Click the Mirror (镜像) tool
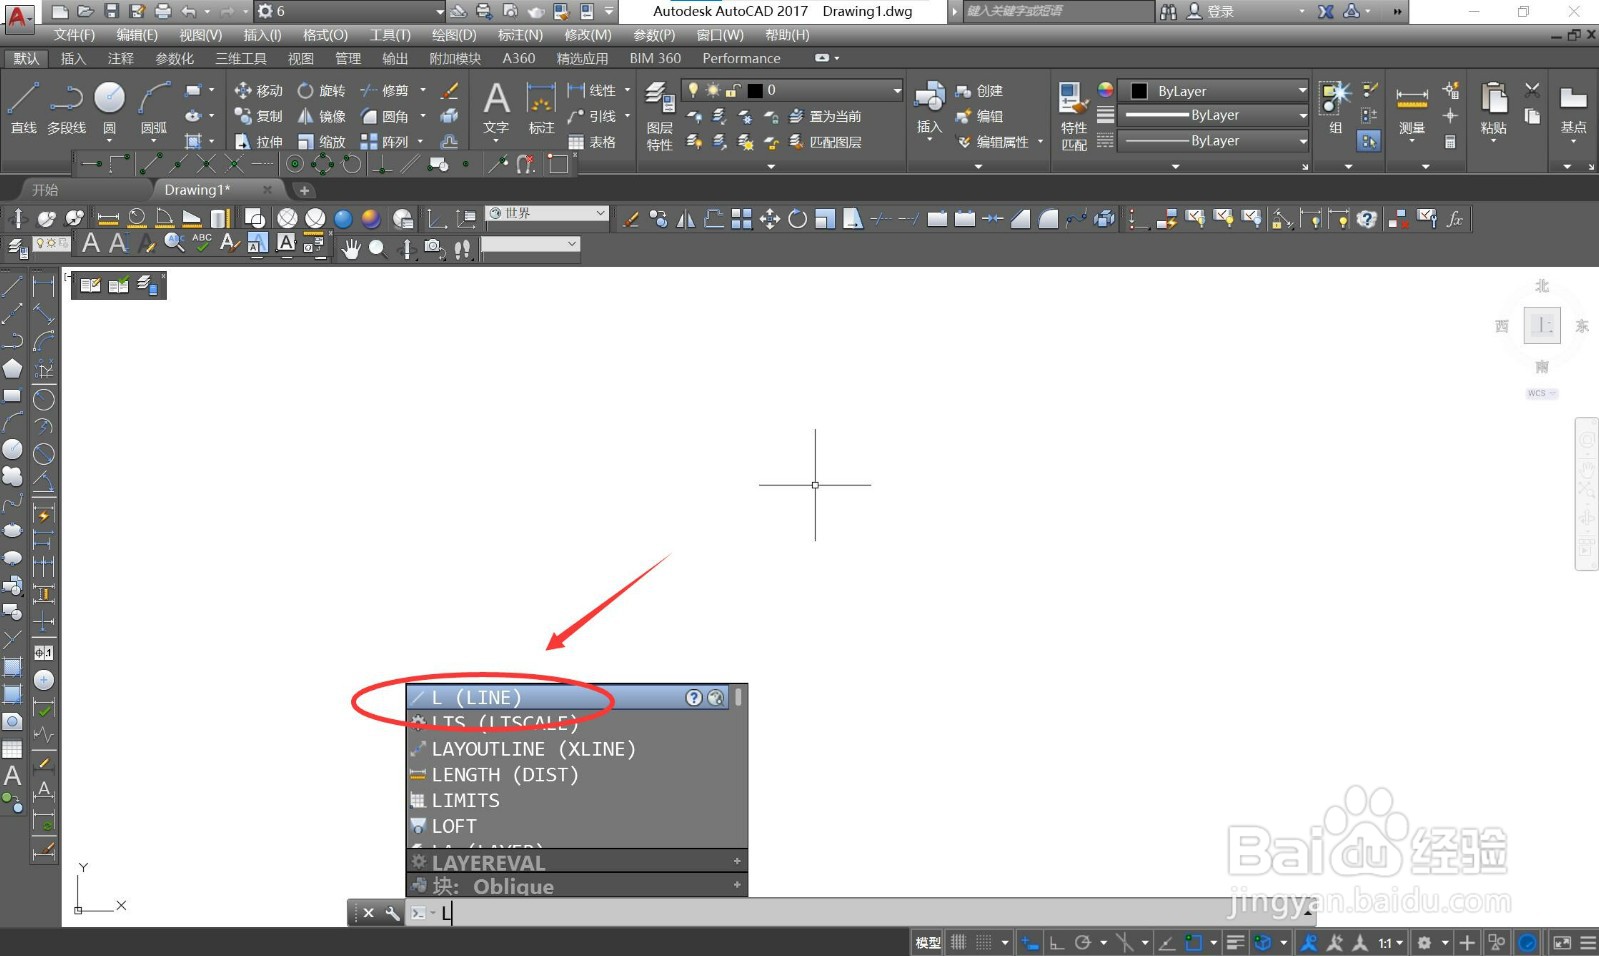 click(321, 116)
